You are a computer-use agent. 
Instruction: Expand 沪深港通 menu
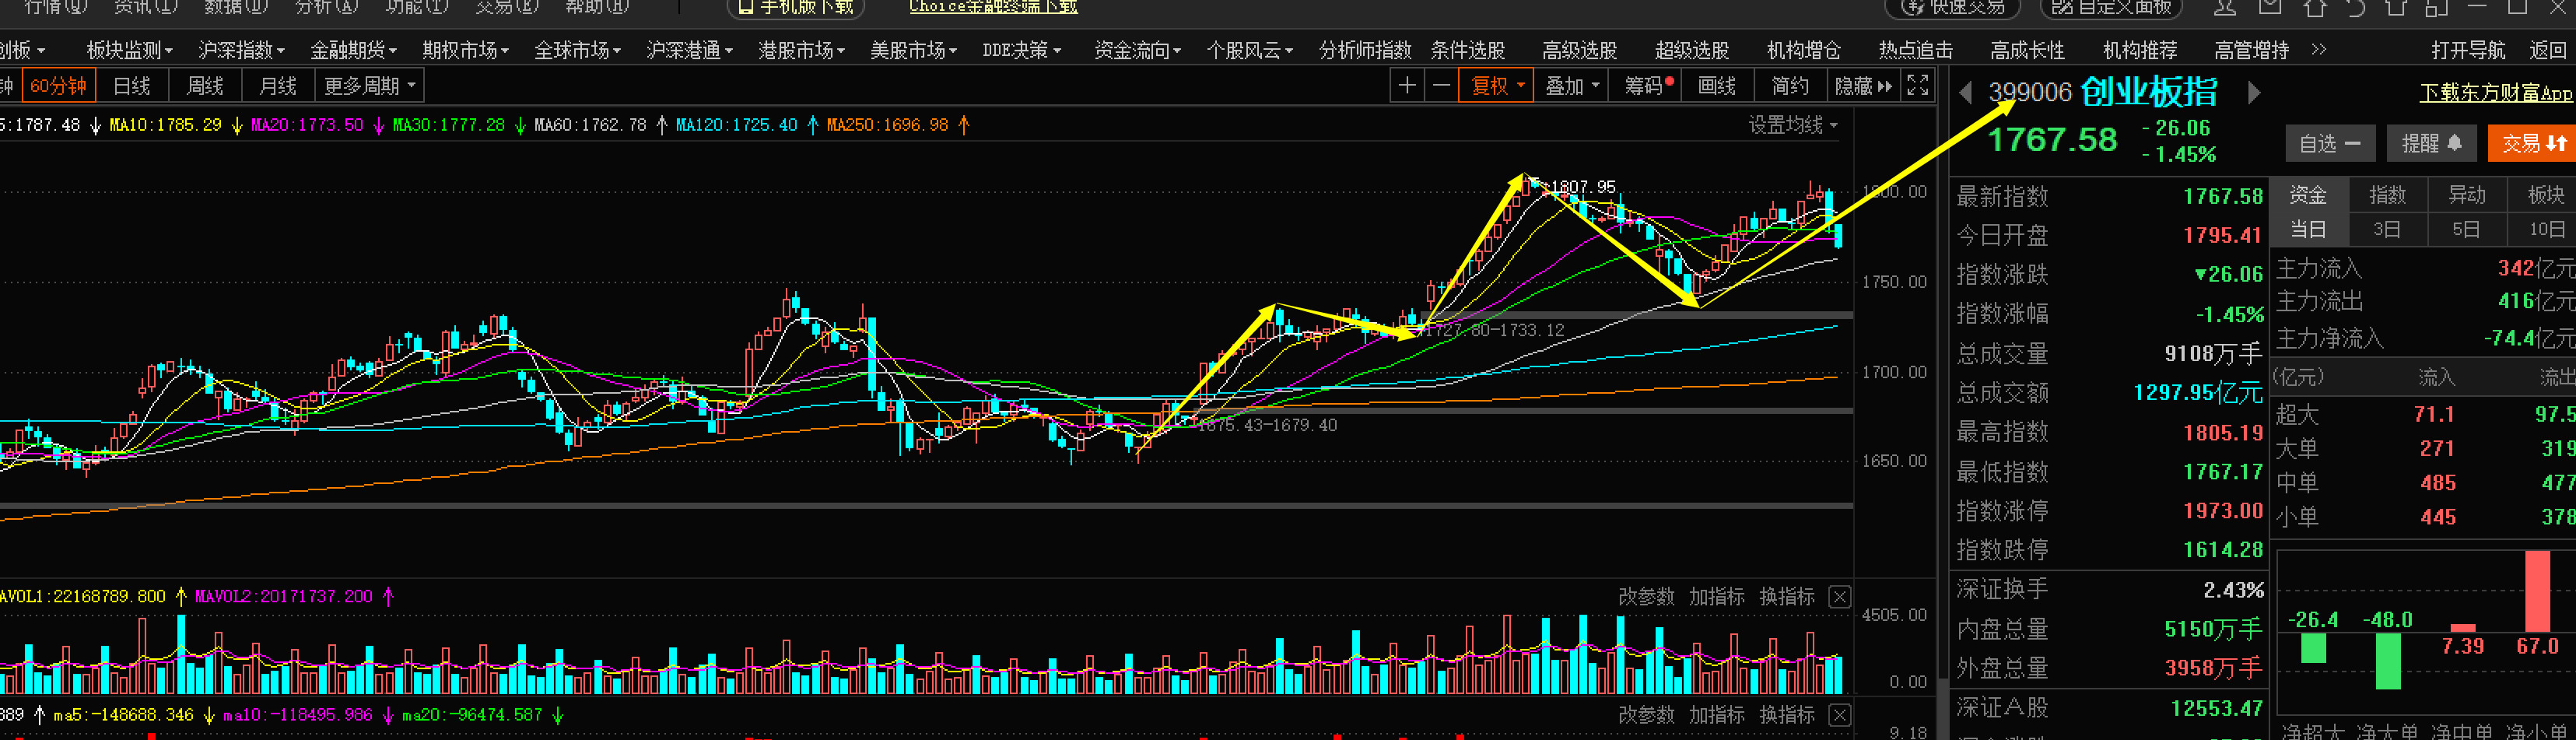689,50
